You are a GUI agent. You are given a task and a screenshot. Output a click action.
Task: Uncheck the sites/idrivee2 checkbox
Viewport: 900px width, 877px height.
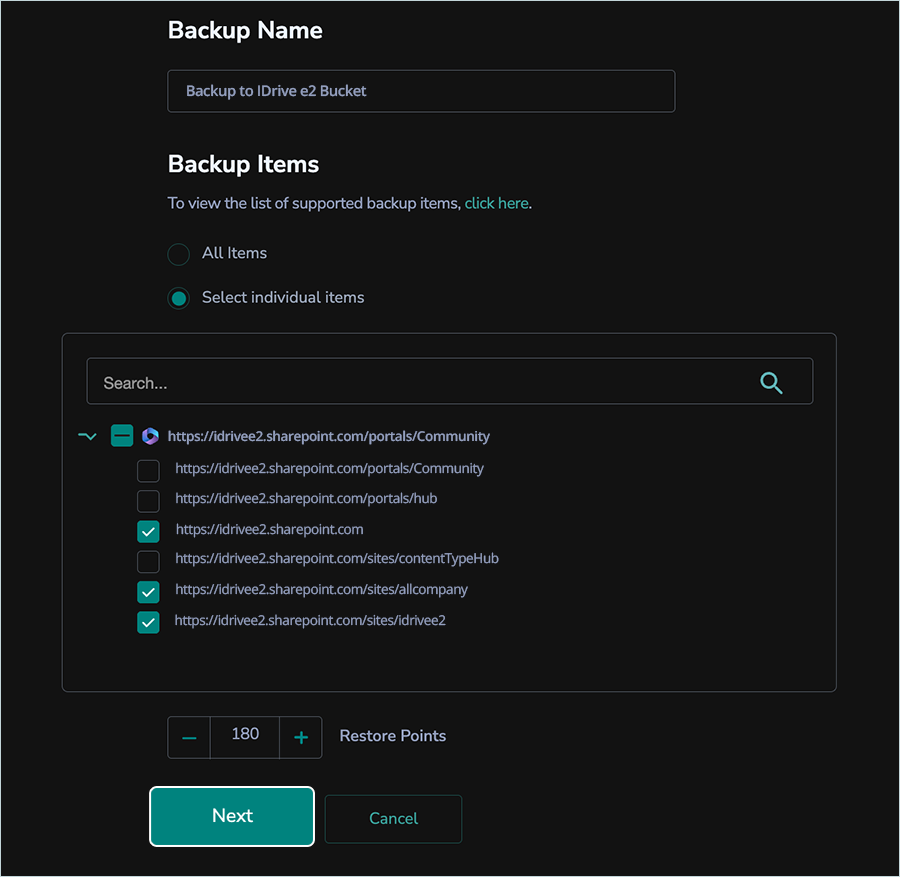148,622
